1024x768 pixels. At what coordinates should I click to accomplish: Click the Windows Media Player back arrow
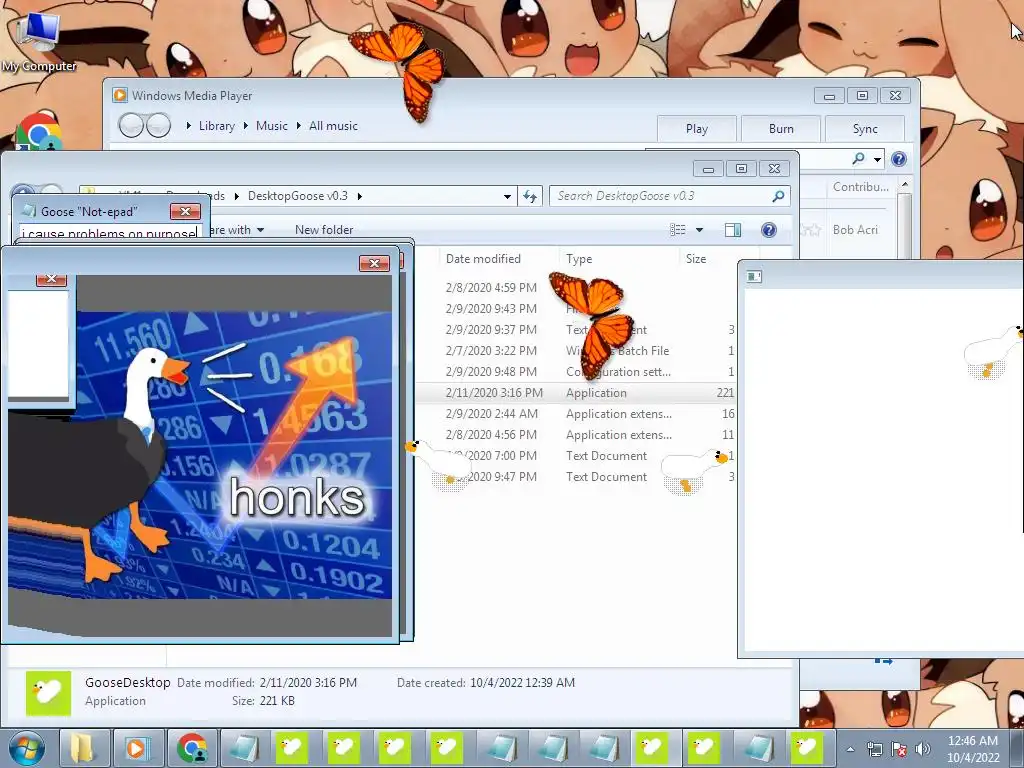(x=131, y=125)
